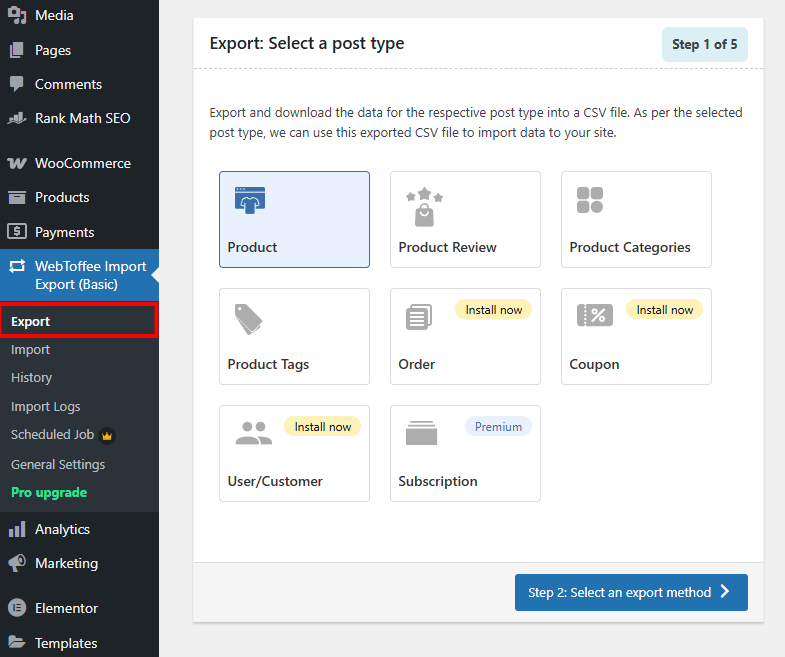Open History in the sidebar

pyautogui.click(x=32, y=378)
